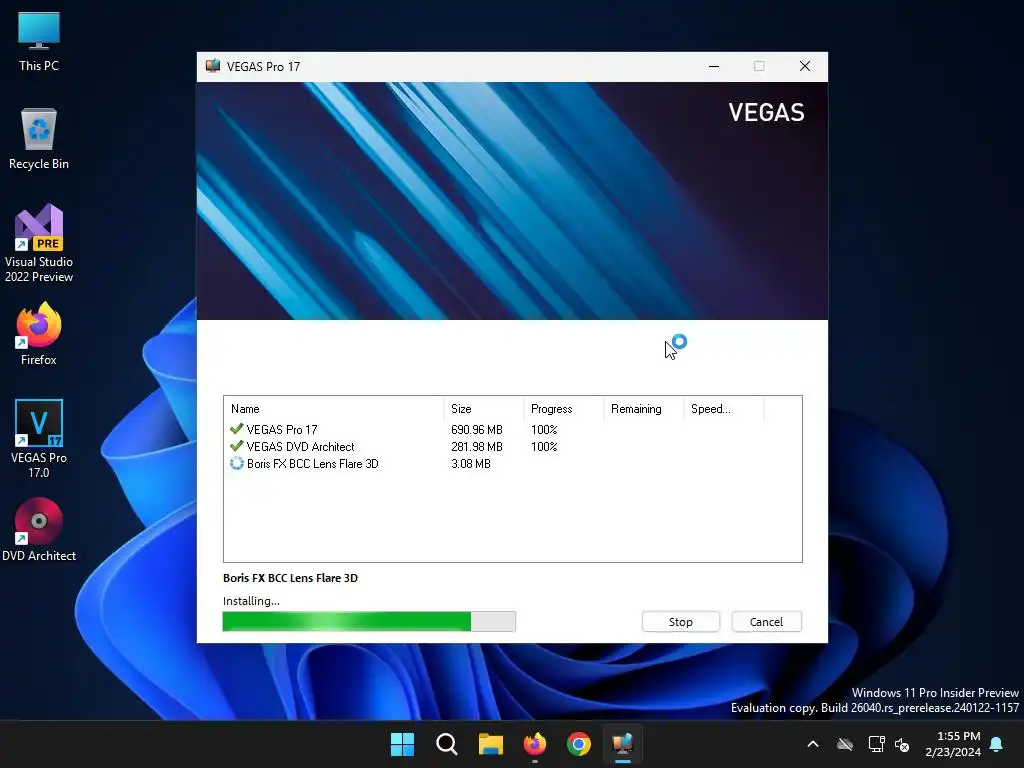
Task: Select the DVD Architect desktop shortcut
Action: point(39,530)
